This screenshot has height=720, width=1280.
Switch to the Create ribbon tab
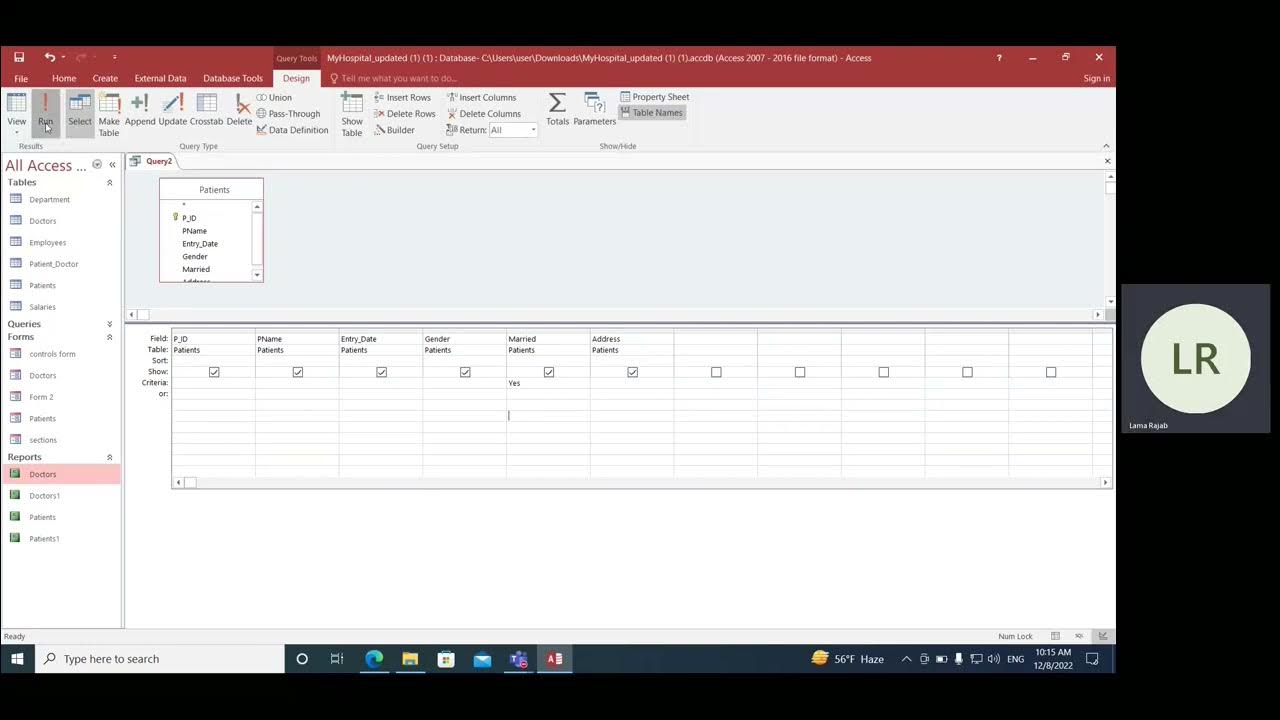[105, 78]
